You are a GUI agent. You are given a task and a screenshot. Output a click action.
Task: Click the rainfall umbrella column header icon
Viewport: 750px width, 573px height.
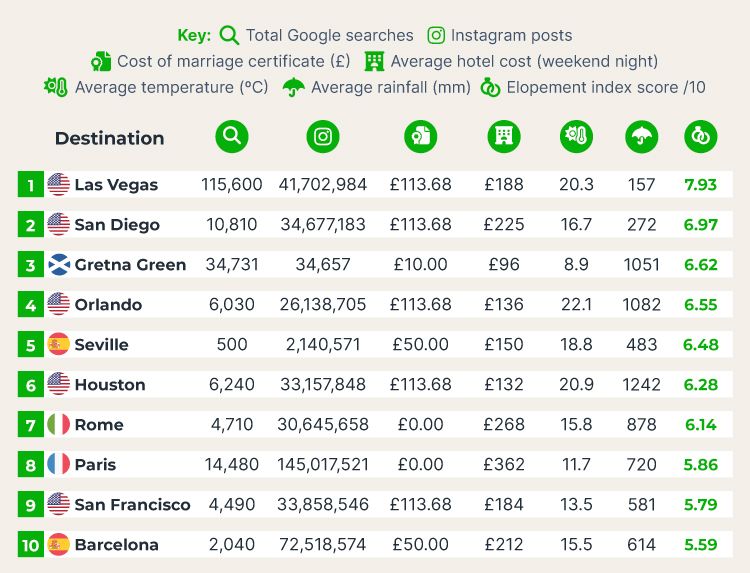641,137
